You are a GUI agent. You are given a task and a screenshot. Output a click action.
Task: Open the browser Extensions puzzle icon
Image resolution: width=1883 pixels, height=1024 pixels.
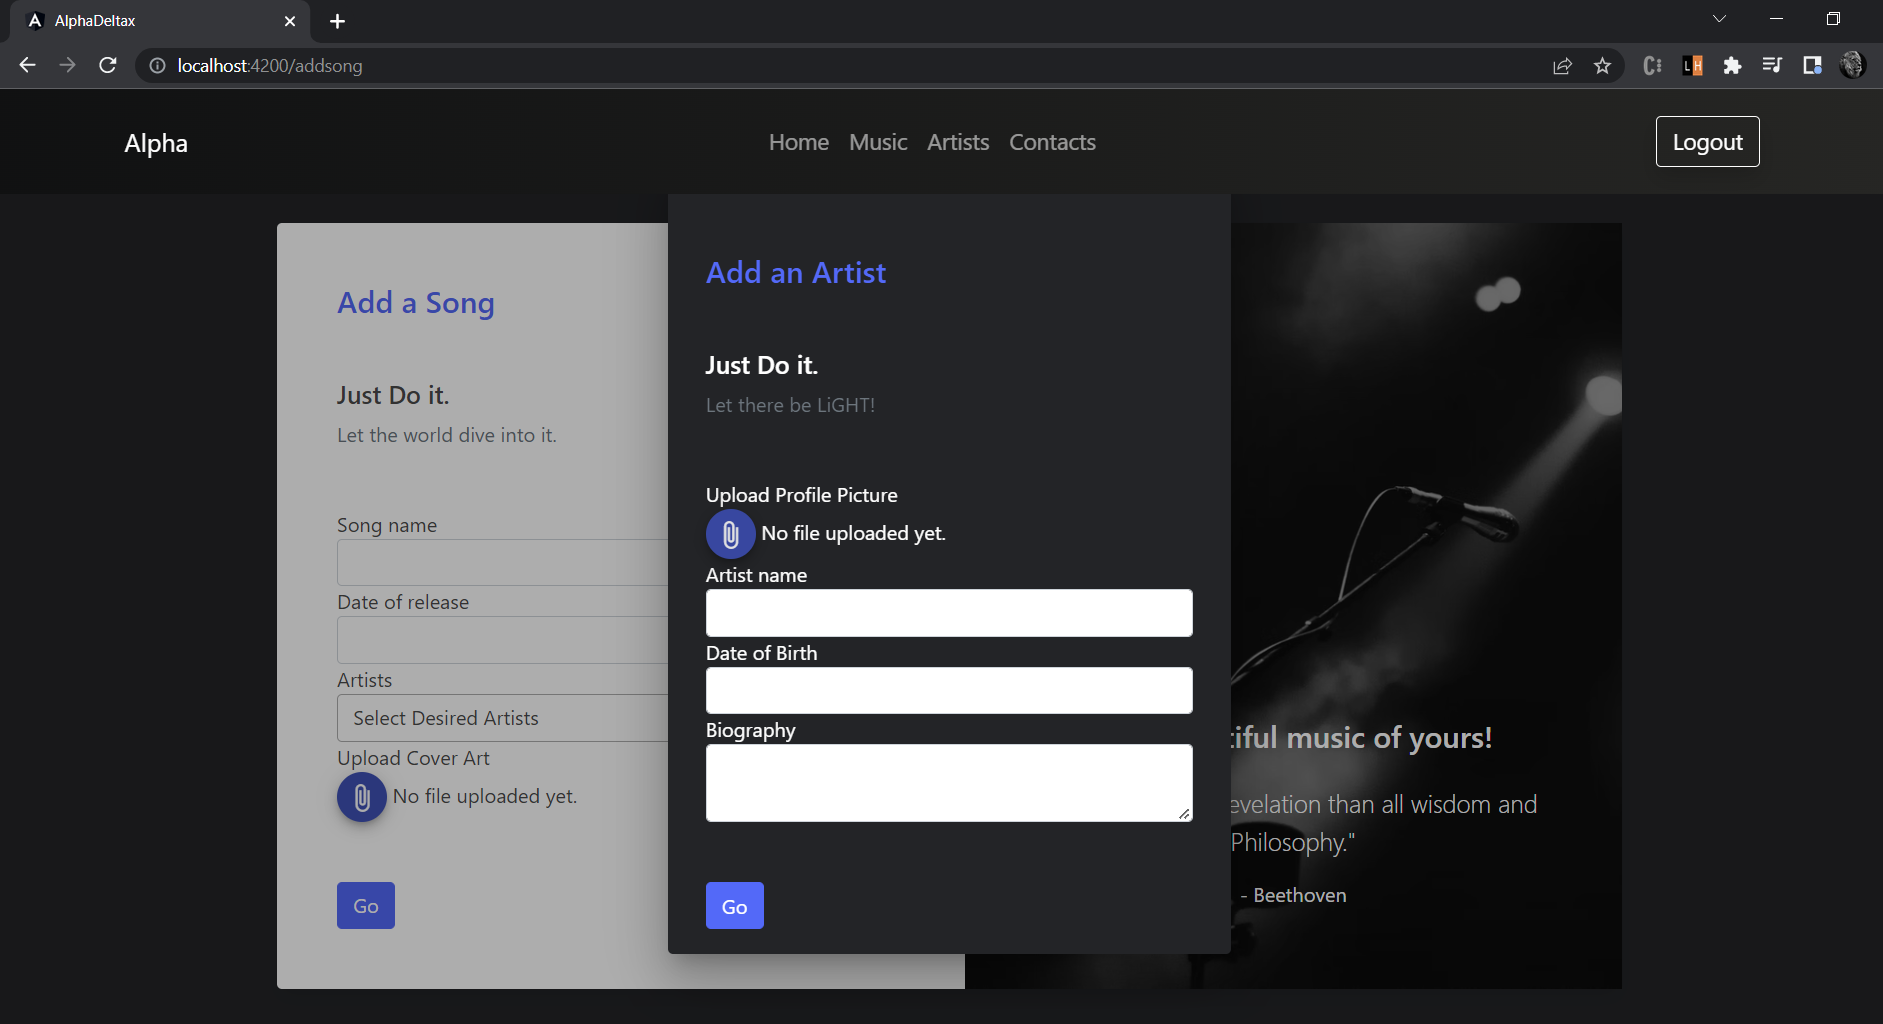pos(1732,66)
